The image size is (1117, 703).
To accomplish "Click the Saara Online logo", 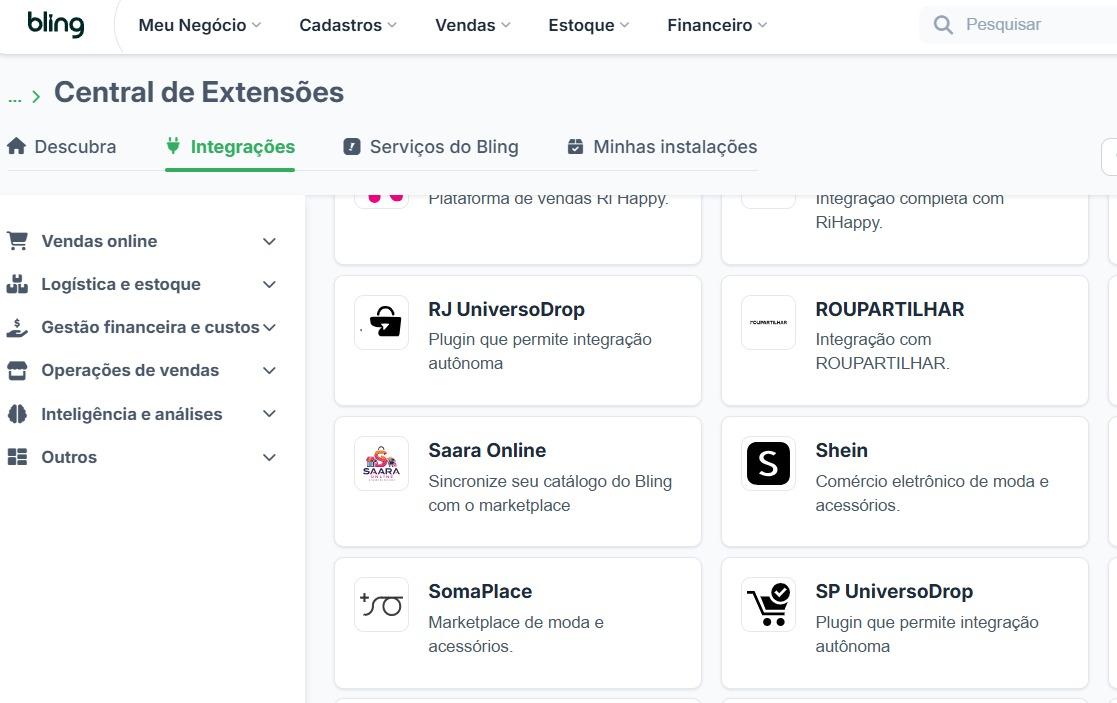I will pyautogui.click(x=382, y=463).
